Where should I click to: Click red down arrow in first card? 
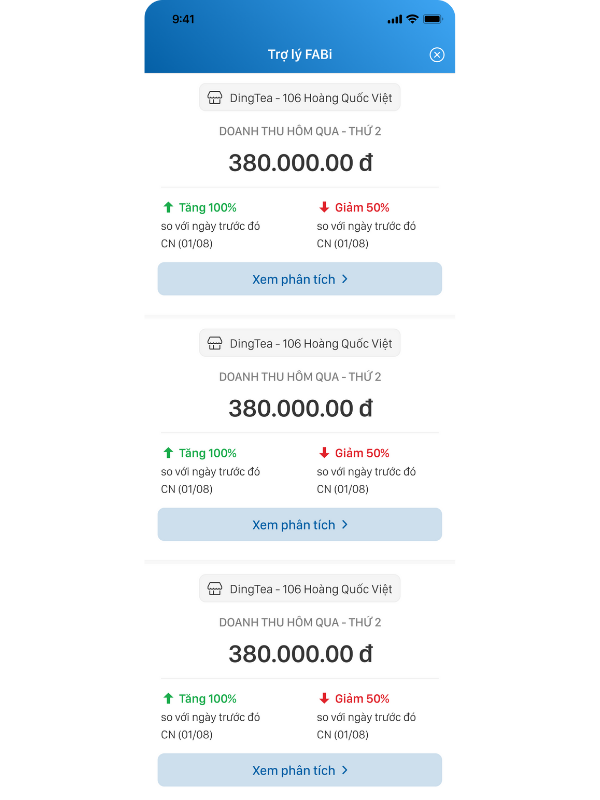click(324, 207)
